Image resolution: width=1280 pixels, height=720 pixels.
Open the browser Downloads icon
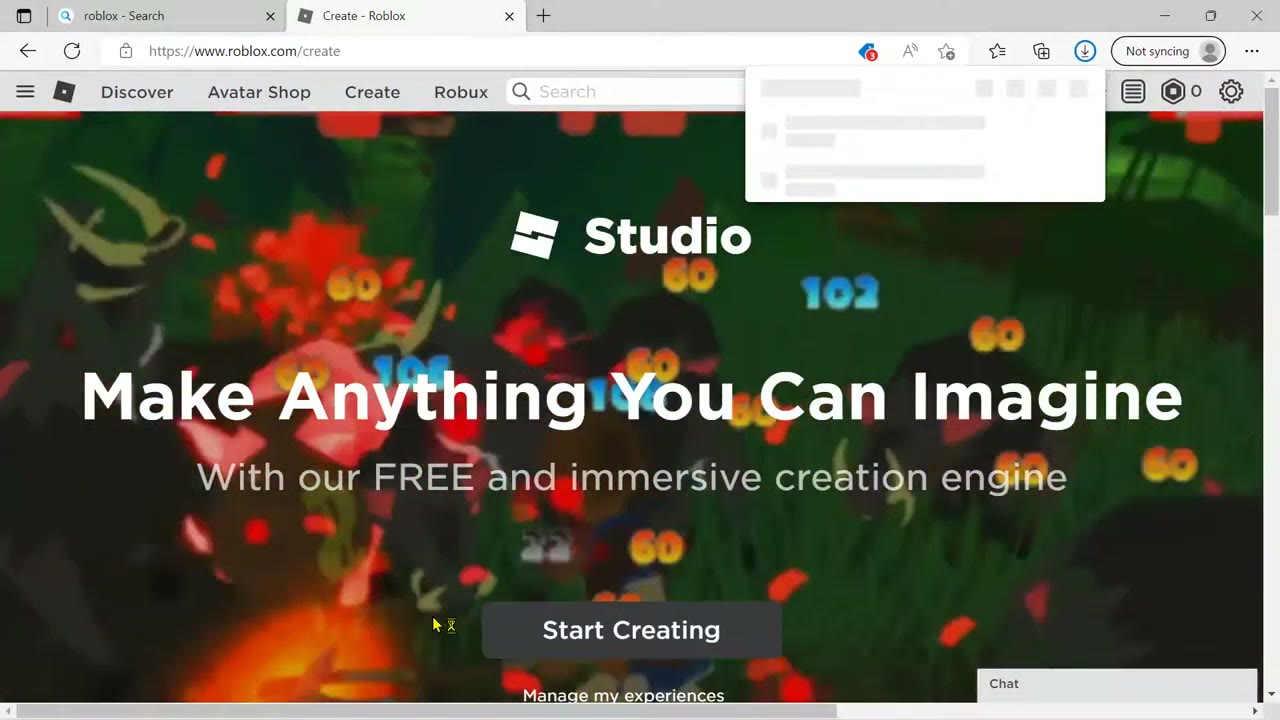click(1085, 51)
